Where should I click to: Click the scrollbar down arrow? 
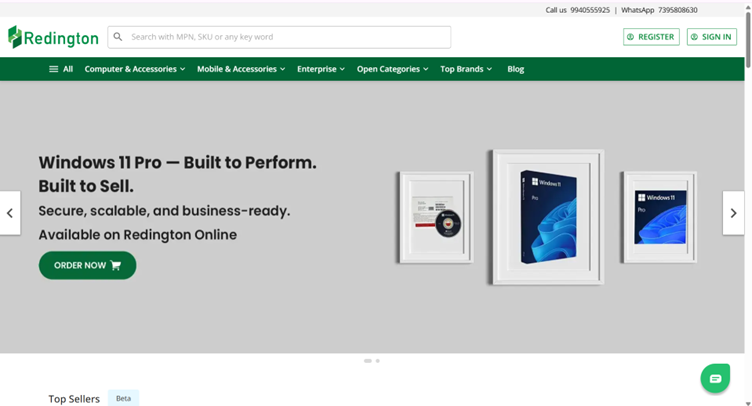tap(748, 403)
